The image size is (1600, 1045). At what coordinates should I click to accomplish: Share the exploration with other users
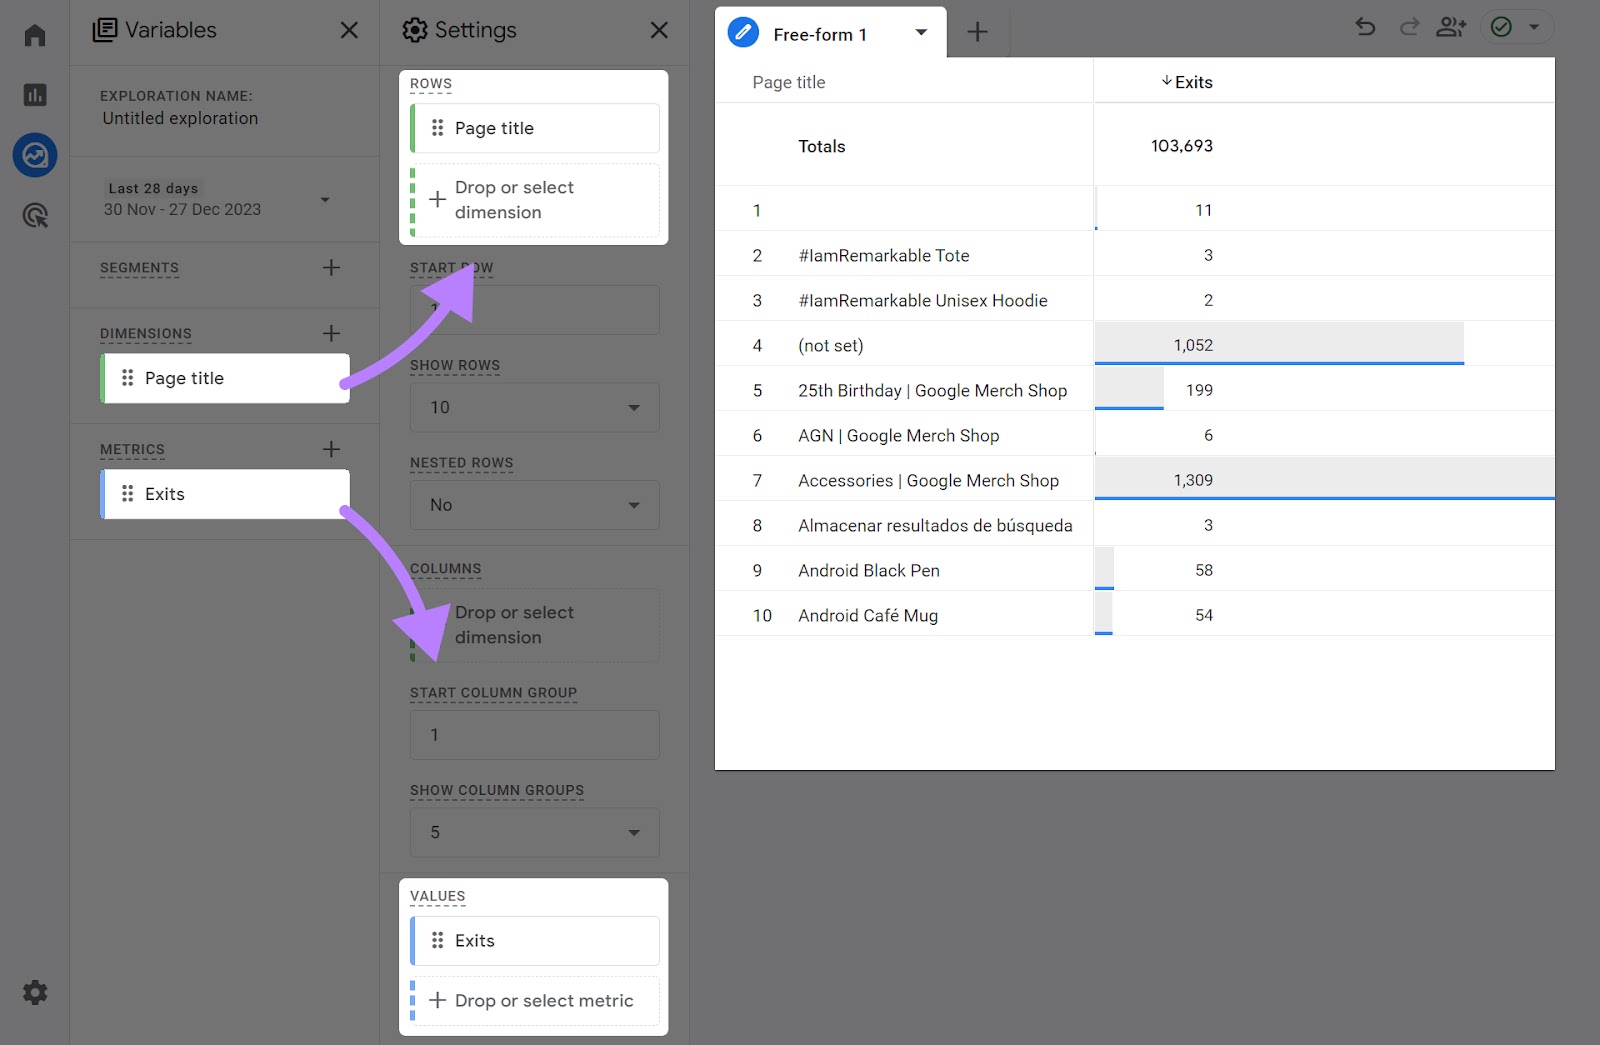point(1452,28)
